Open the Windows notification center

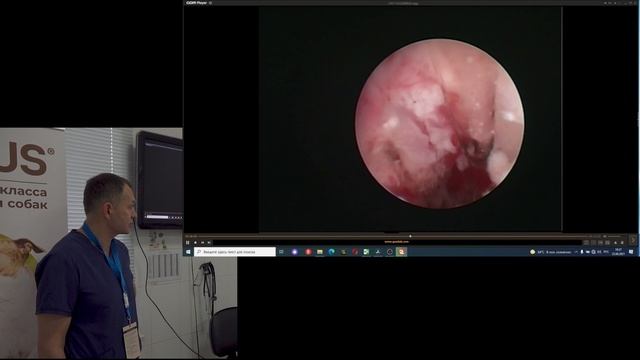(631, 252)
